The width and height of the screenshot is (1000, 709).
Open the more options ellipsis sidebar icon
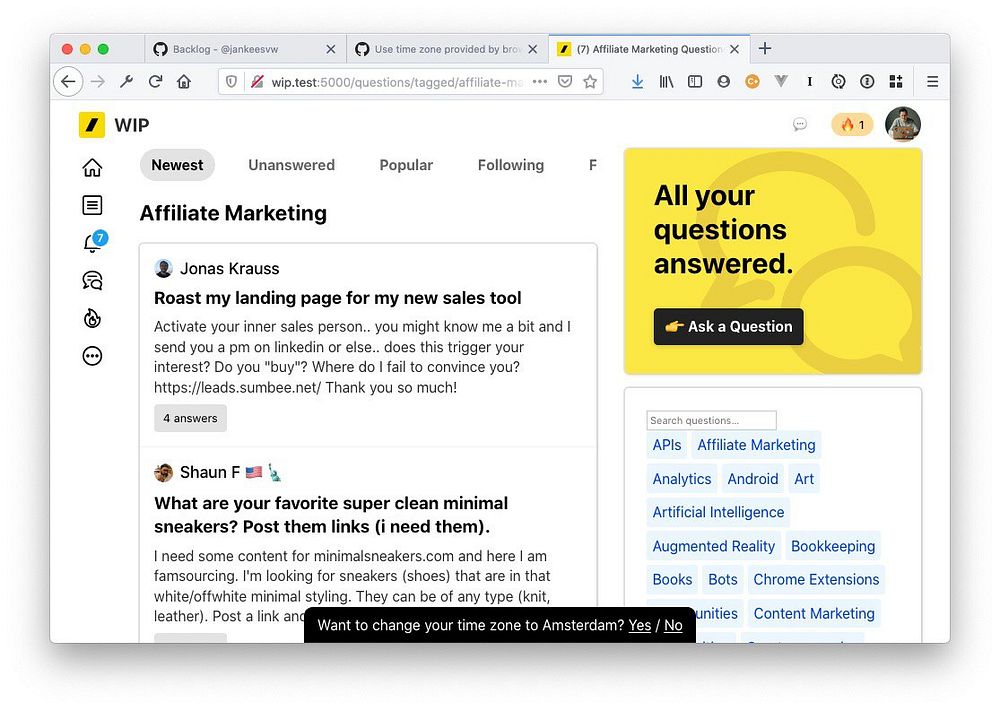[x=92, y=356]
